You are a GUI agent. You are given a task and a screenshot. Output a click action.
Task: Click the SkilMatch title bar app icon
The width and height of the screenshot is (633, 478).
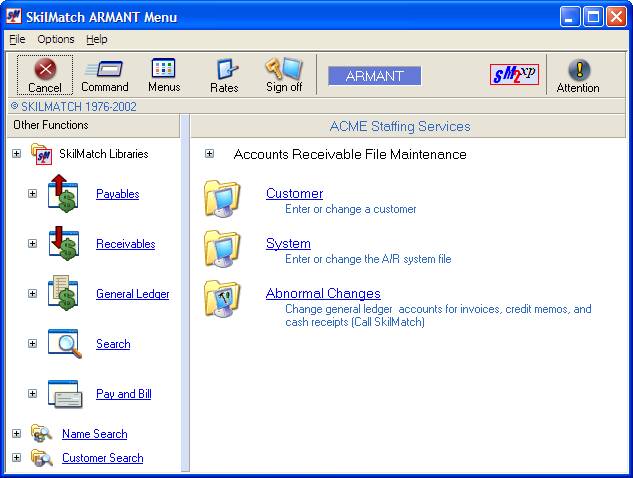(14, 17)
